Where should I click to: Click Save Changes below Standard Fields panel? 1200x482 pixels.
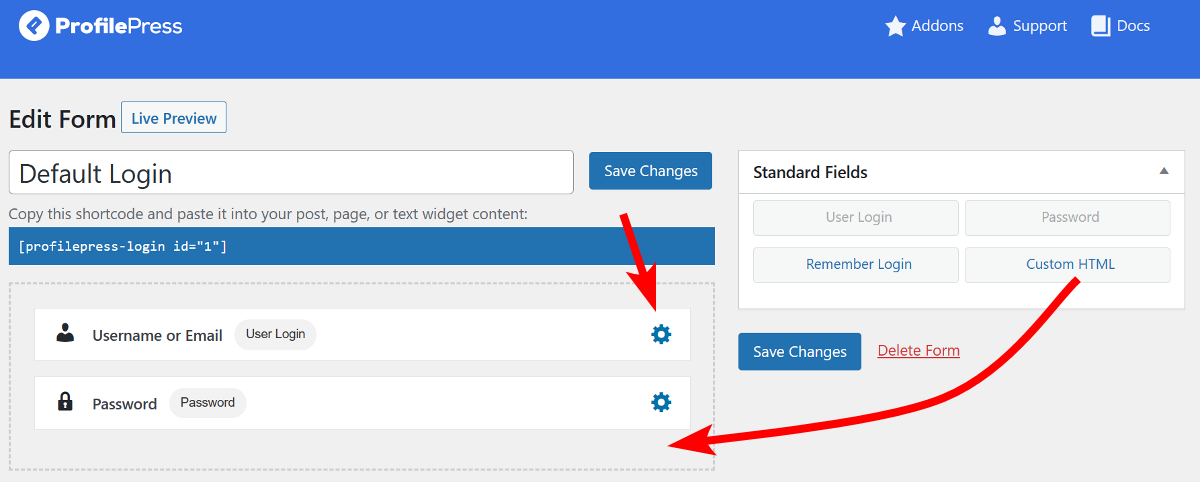[800, 352]
